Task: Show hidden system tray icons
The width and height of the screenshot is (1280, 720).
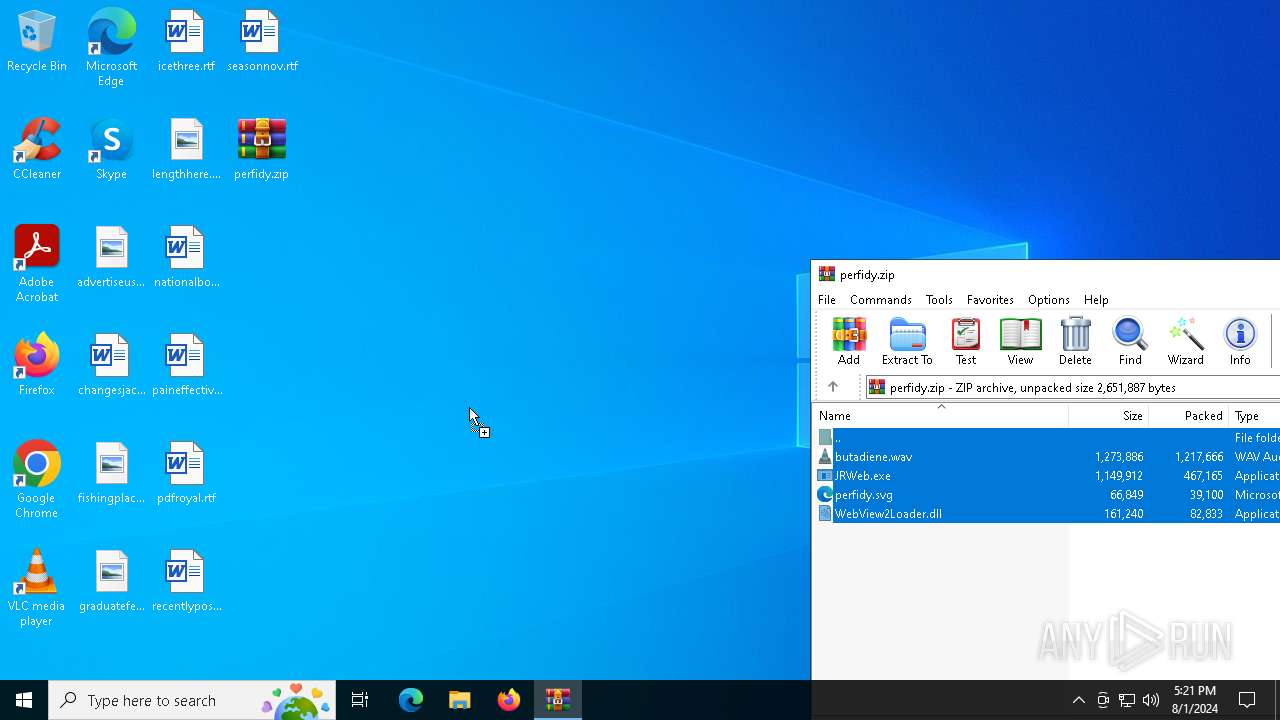Action: (1078, 700)
